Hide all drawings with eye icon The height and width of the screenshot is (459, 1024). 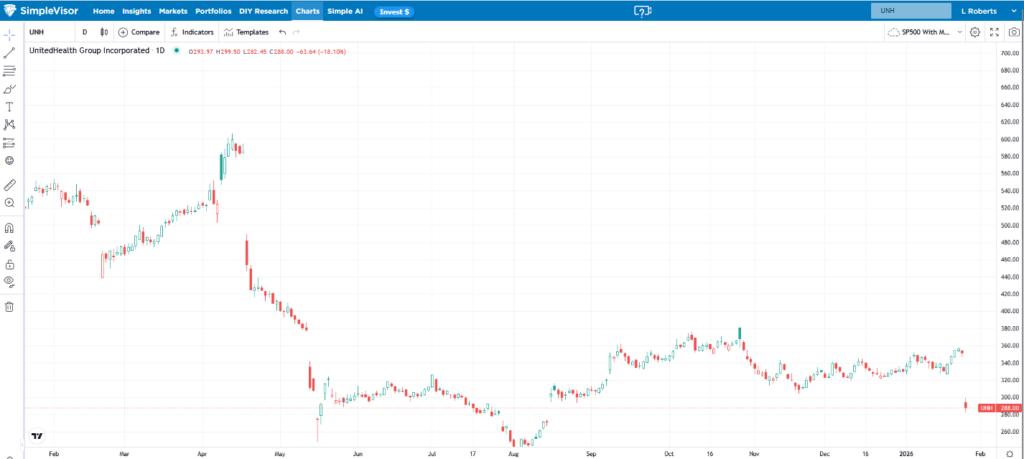point(10,281)
